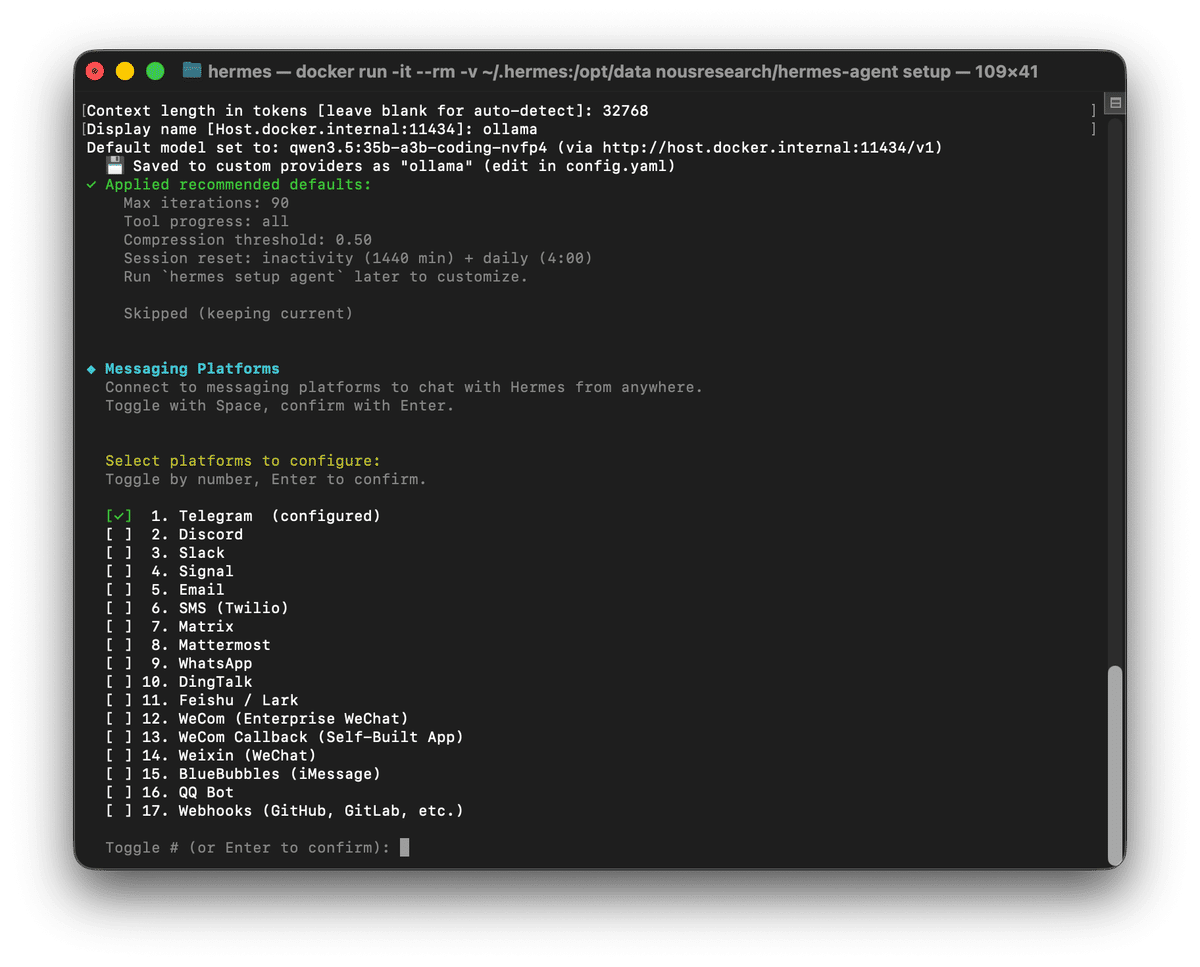This screenshot has height=967, width=1200.
Task: Click the Matrix platform label
Action: pos(206,627)
